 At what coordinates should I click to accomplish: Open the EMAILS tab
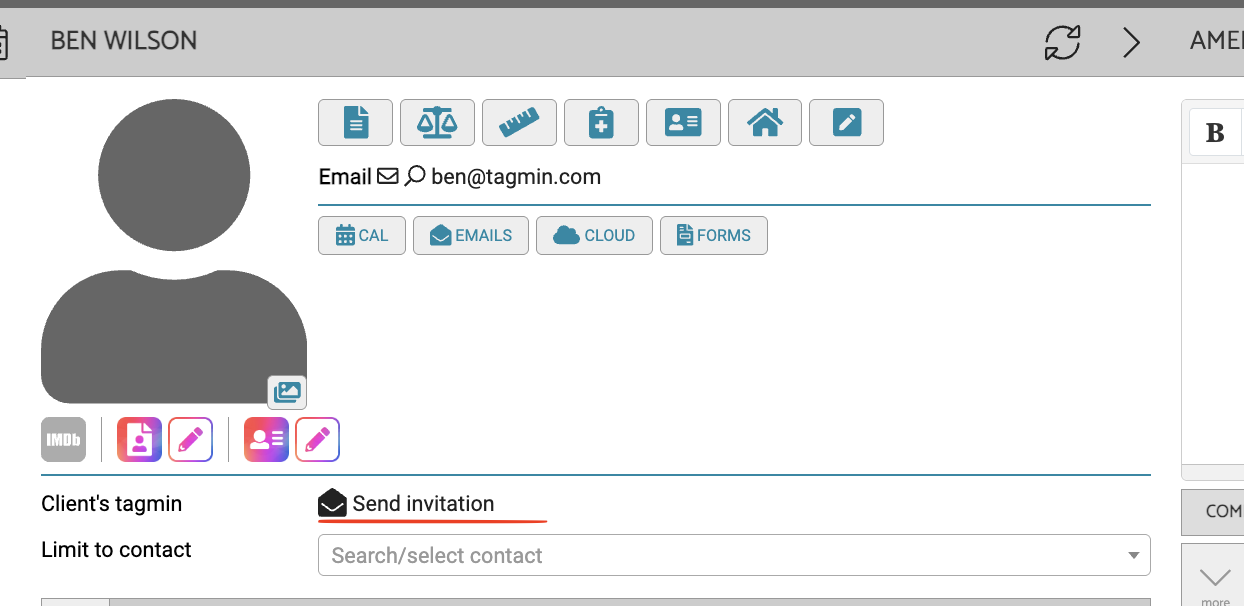(471, 236)
